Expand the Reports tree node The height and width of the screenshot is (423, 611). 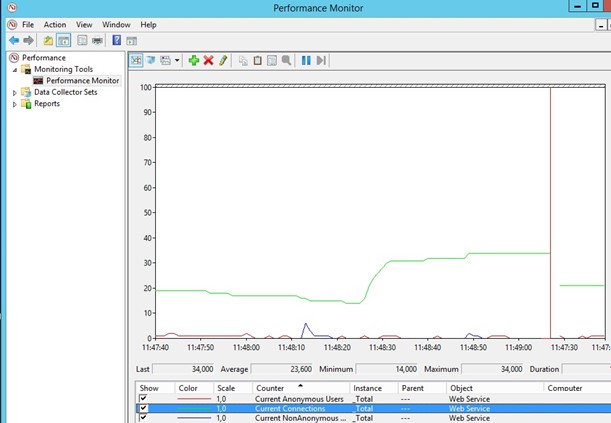pos(15,103)
